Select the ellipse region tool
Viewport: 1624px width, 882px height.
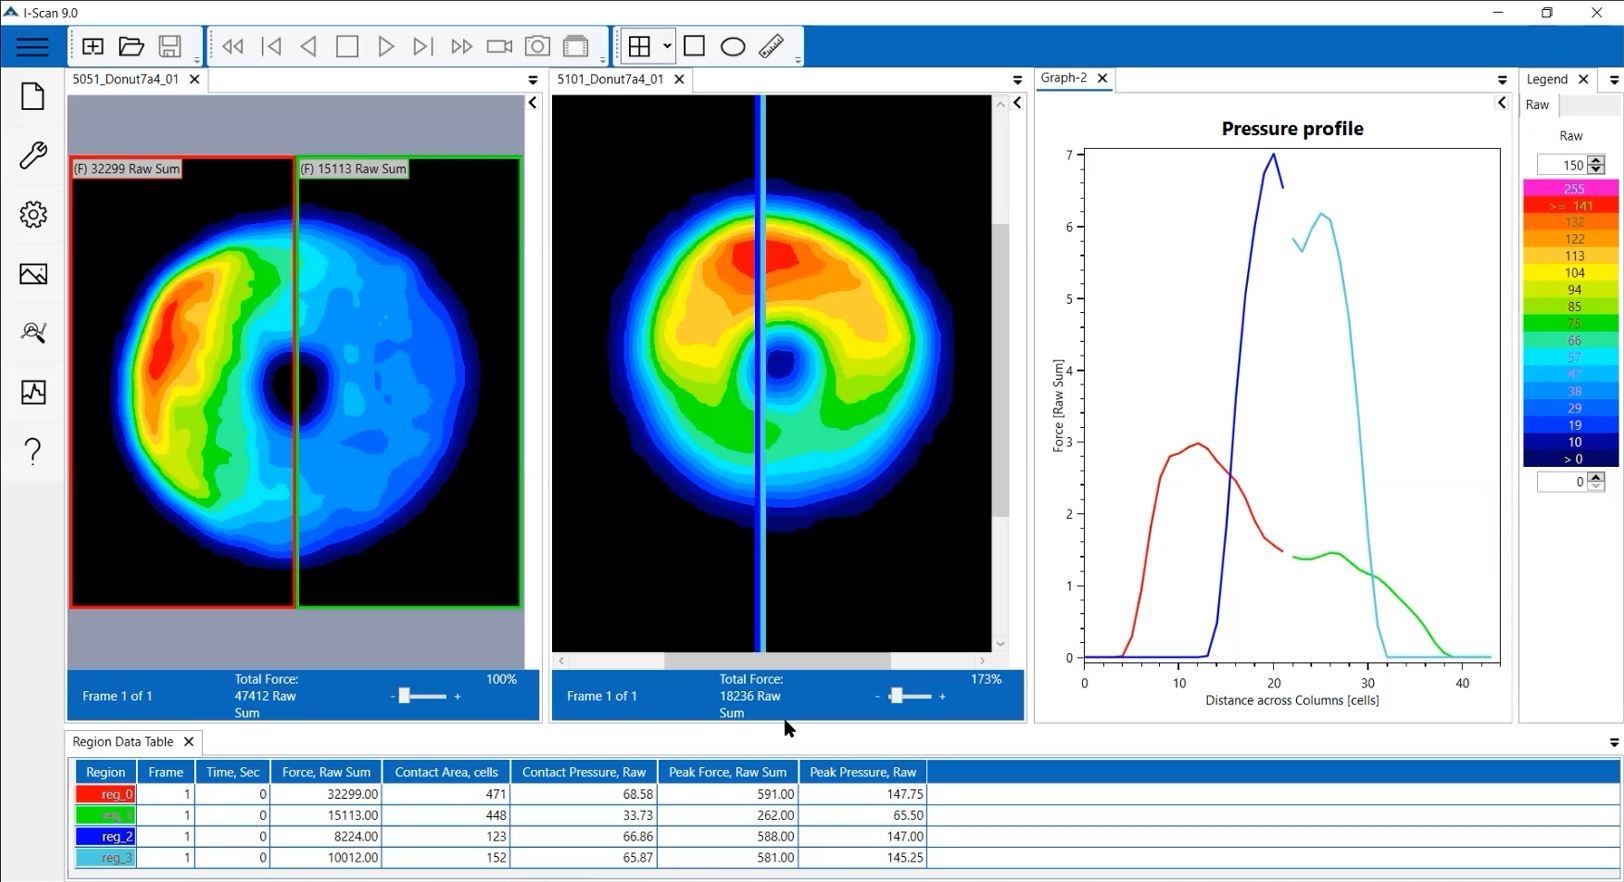[733, 47]
